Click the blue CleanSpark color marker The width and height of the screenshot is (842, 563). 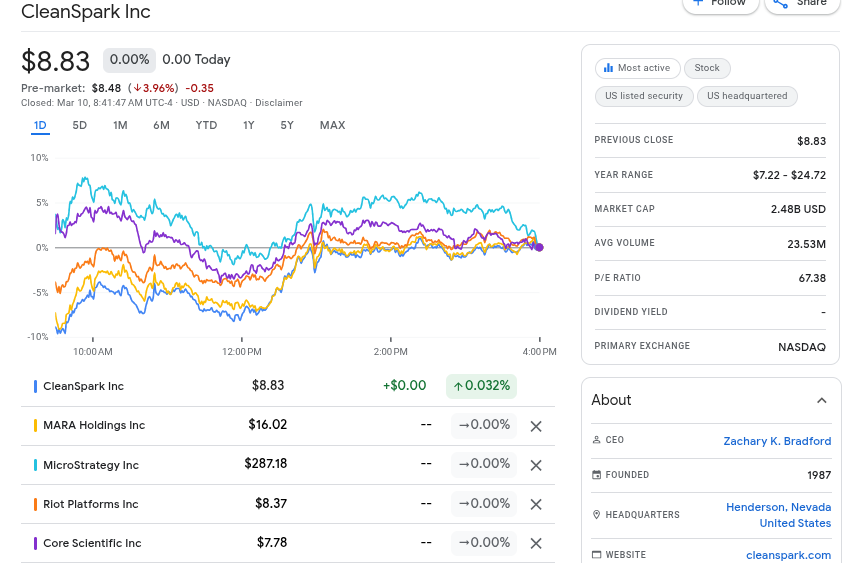(35, 386)
